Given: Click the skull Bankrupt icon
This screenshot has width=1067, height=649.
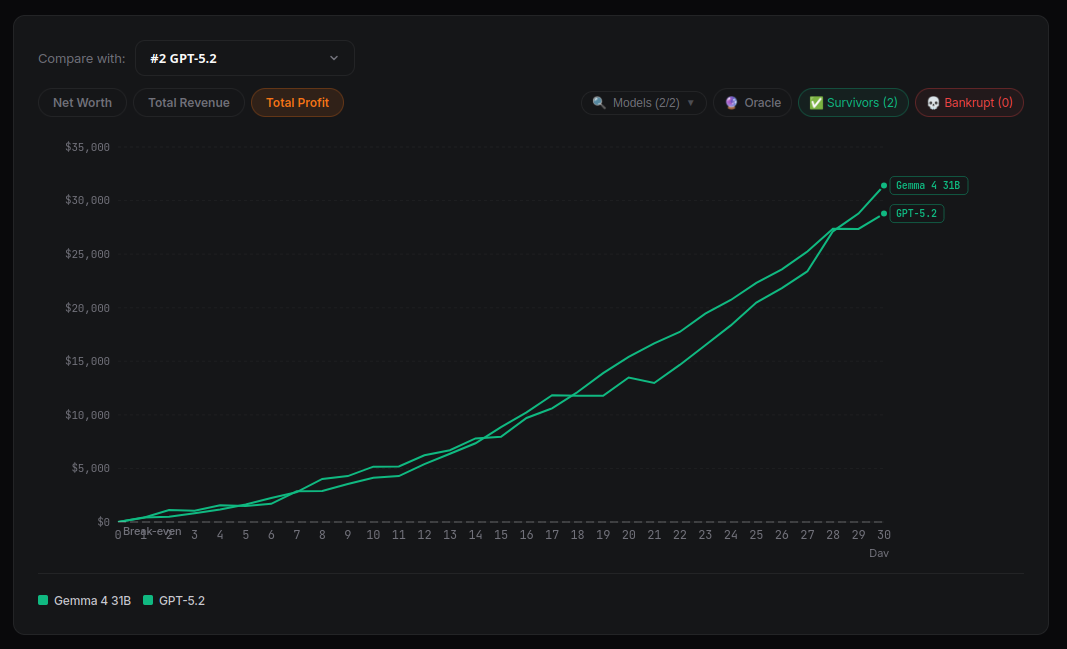Looking at the screenshot, I should pos(934,103).
